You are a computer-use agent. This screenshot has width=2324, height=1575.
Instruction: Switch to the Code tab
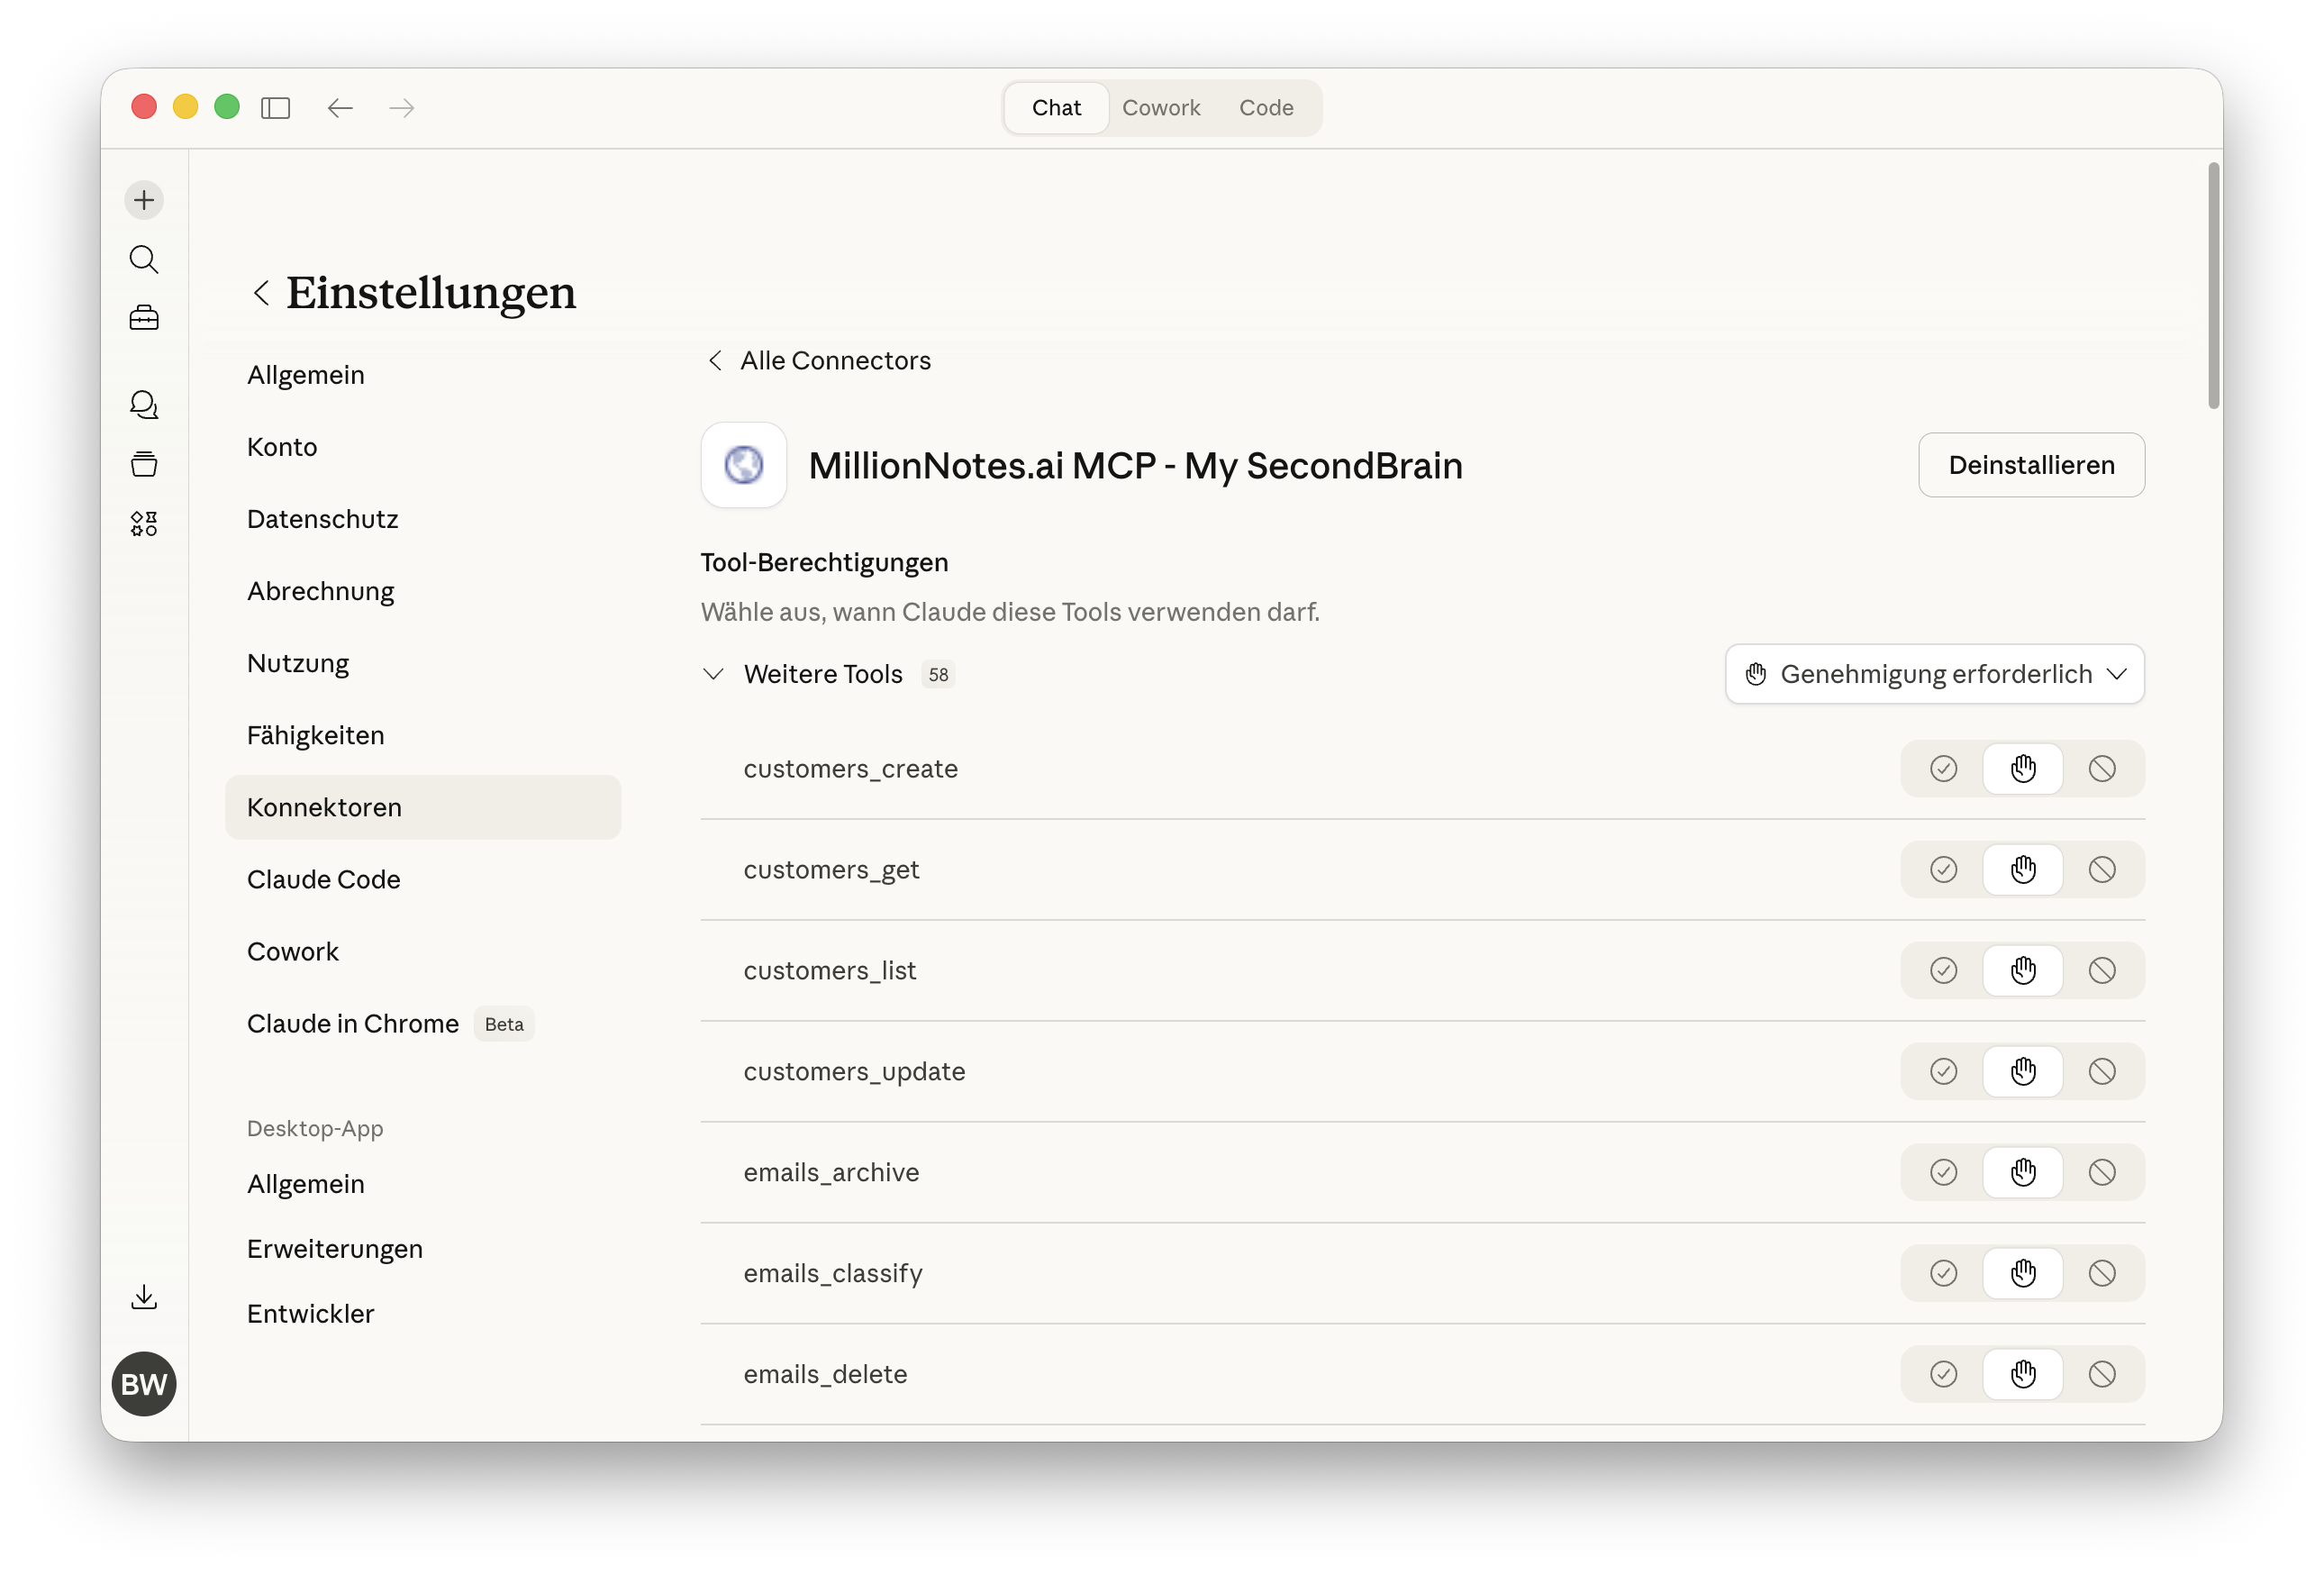point(1266,107)
